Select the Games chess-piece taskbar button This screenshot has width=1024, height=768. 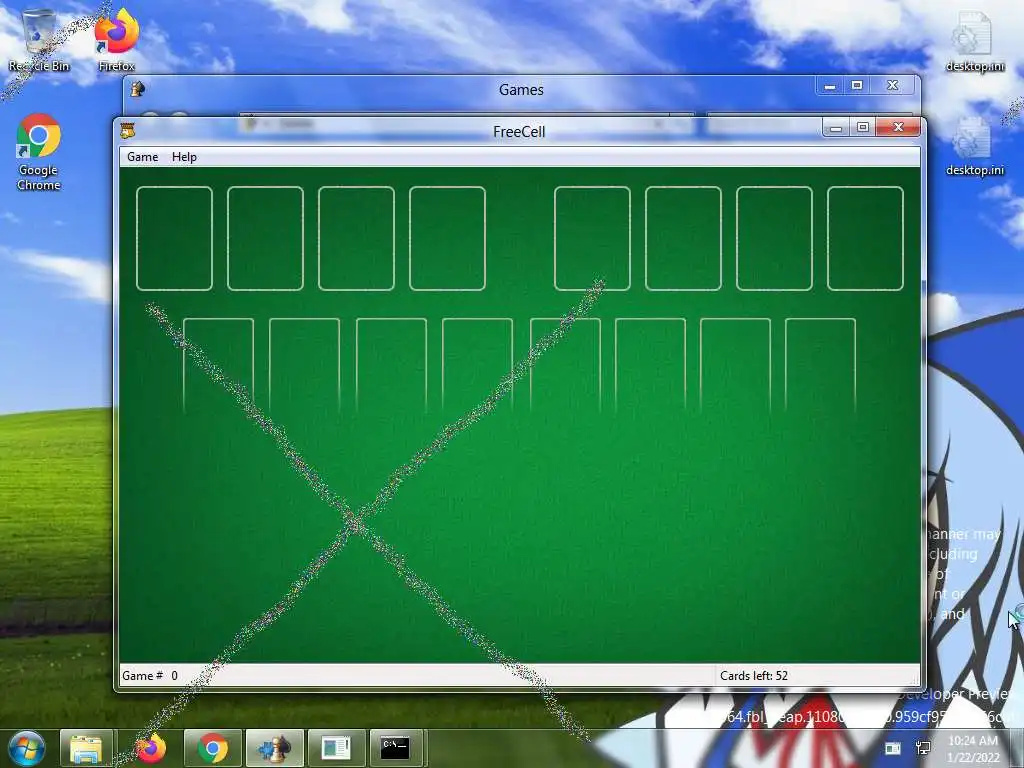pyautogui.click(x=274, y=748)
